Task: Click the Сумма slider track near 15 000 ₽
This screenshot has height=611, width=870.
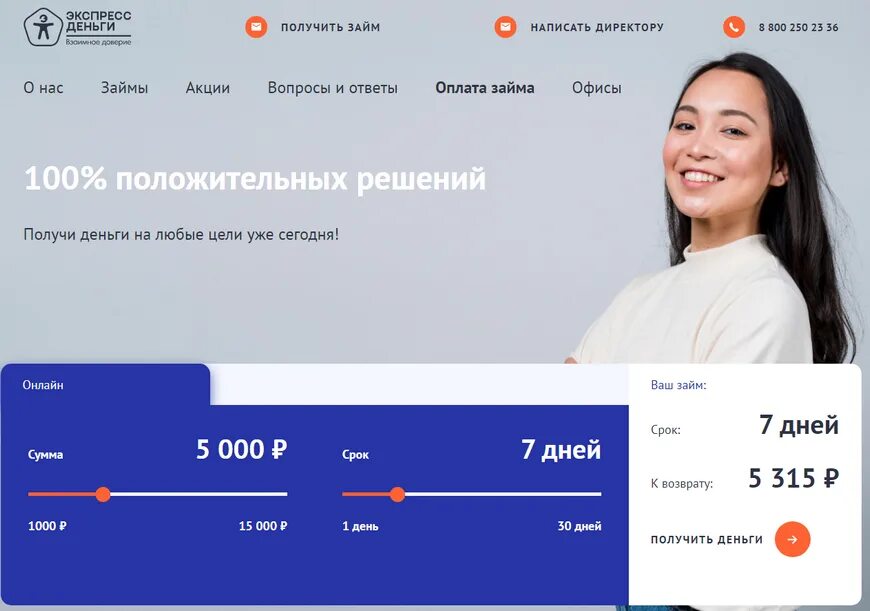Action: point(277,494)
